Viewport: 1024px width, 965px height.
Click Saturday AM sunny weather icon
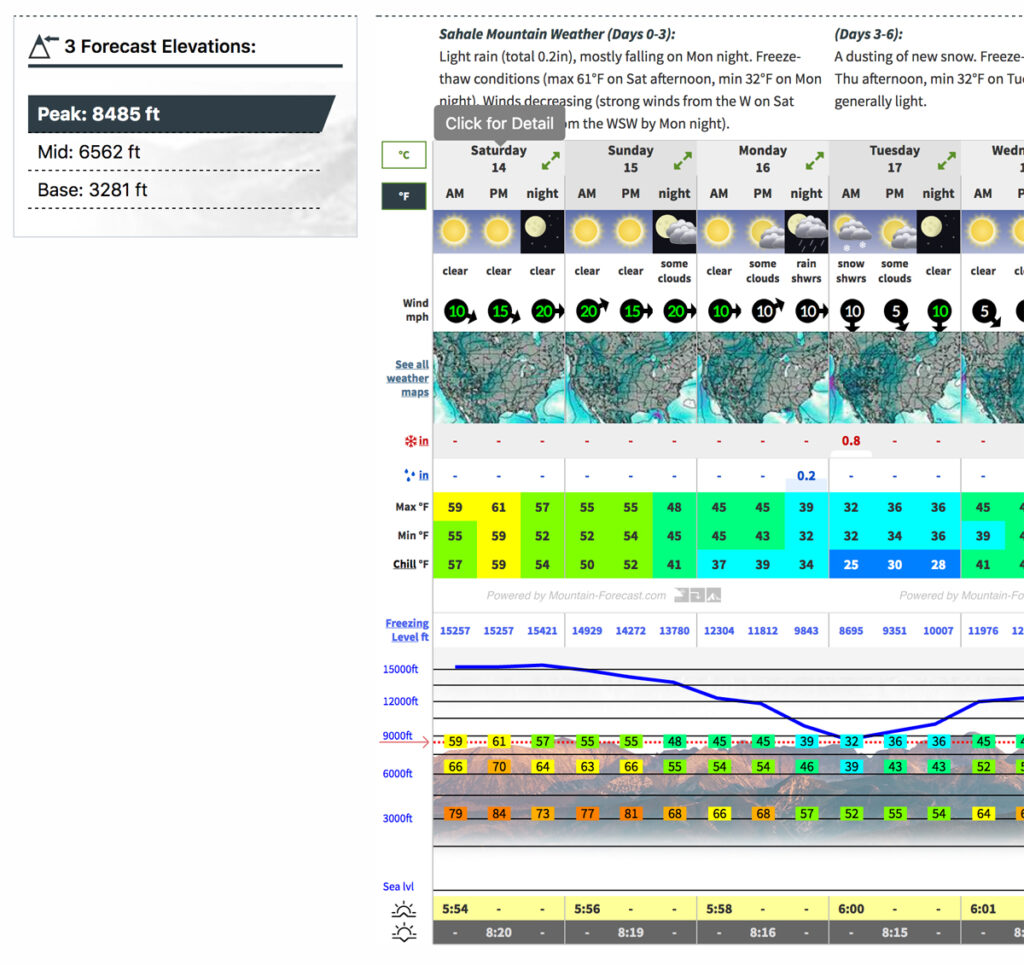point(455,231)
